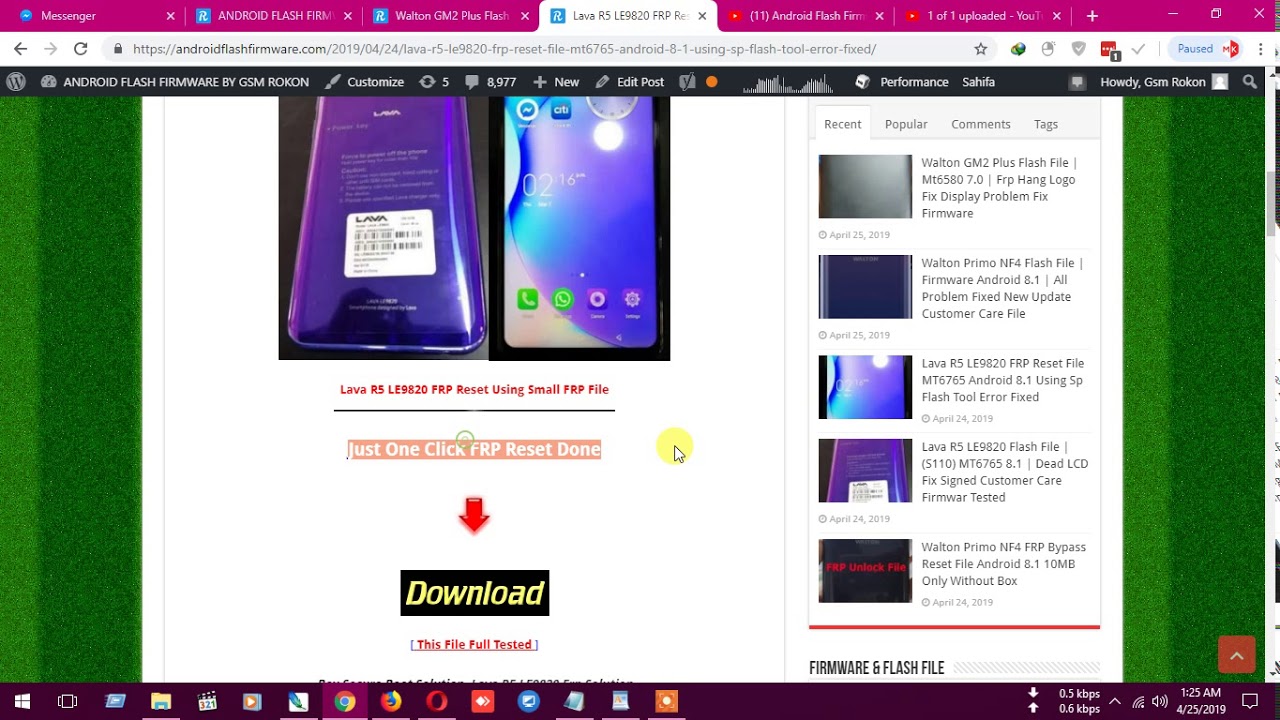Viewport: 1280px width, 720px height.
Task: Switch to the (11) Android Flash Firmware YouTube tab
Action: point(804,16)
